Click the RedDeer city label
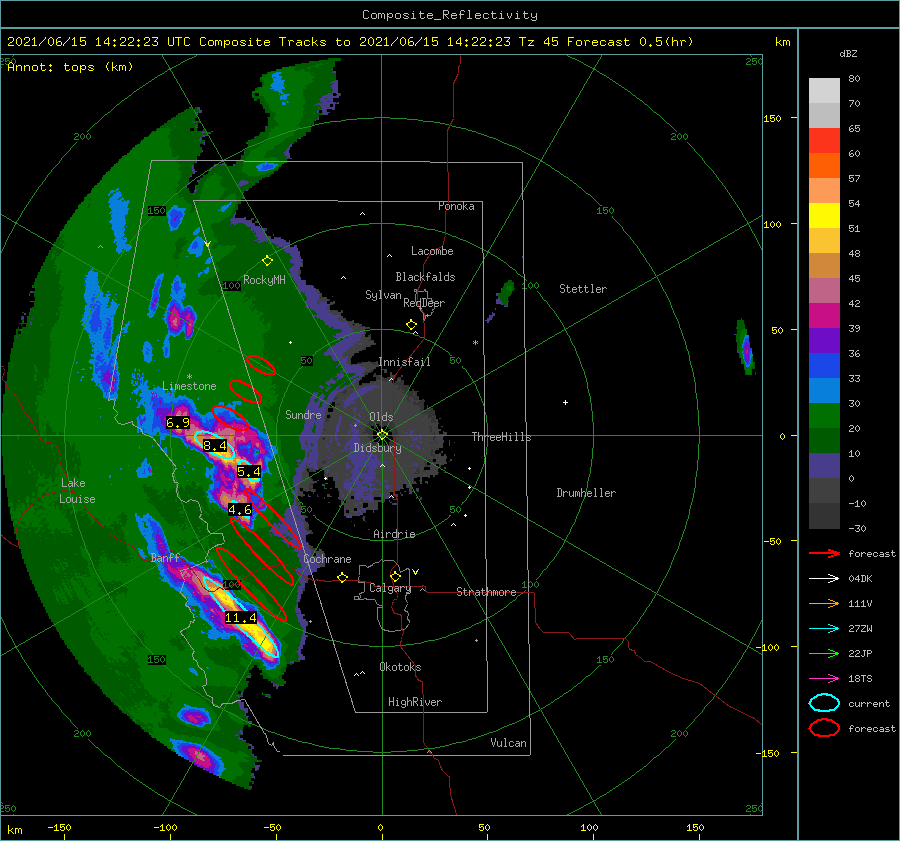900x841 pixels. (424, 303)
